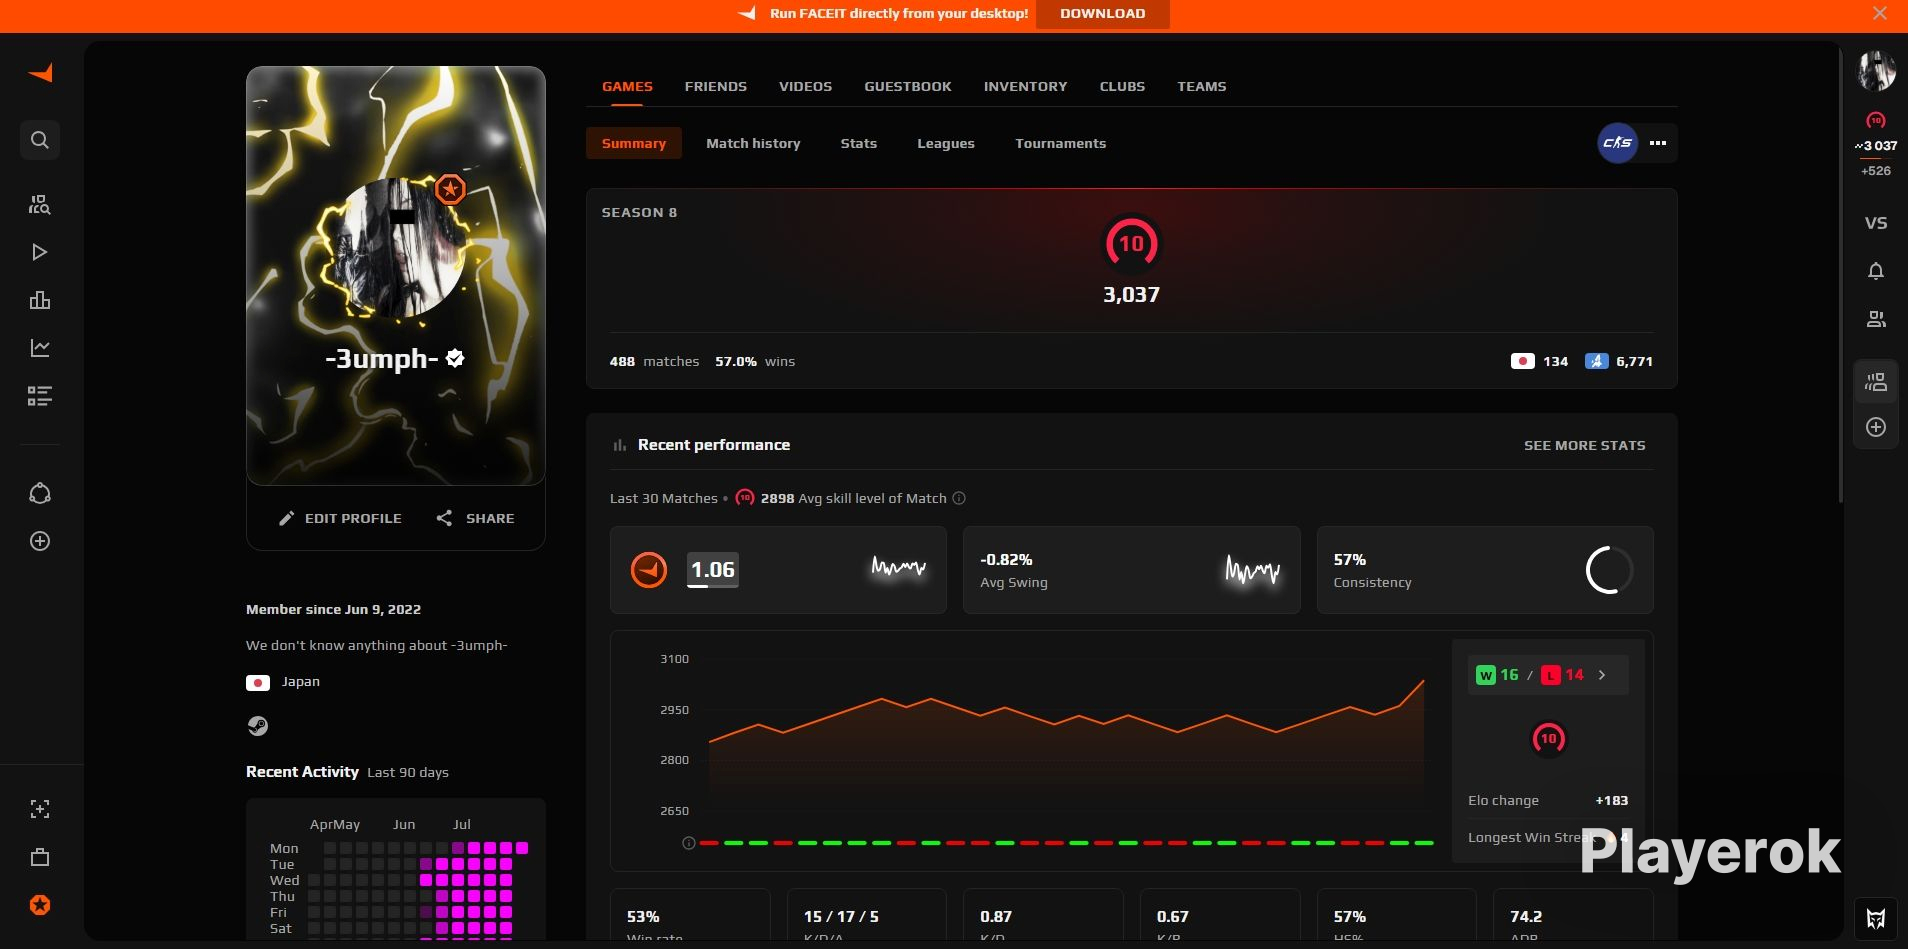
Task: Click the DOWNLOAD button in top banner
Action: click(1103, 13)
